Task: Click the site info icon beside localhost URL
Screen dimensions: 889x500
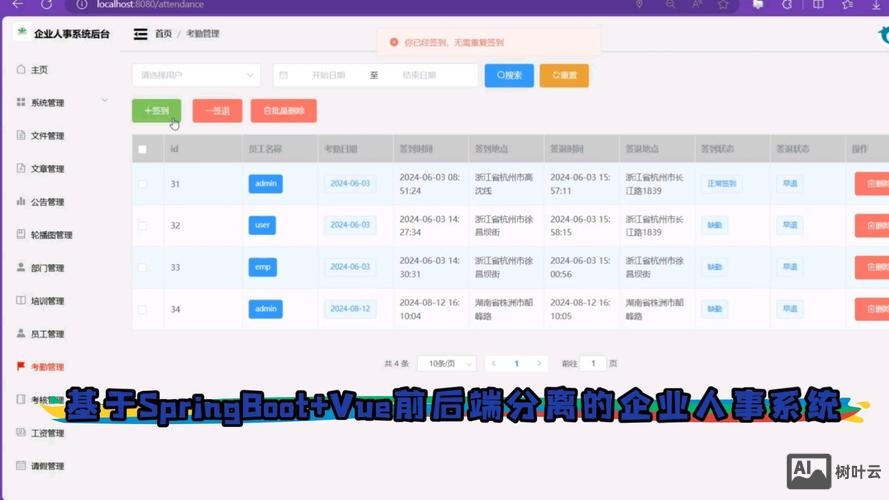Action: [82, 5]
